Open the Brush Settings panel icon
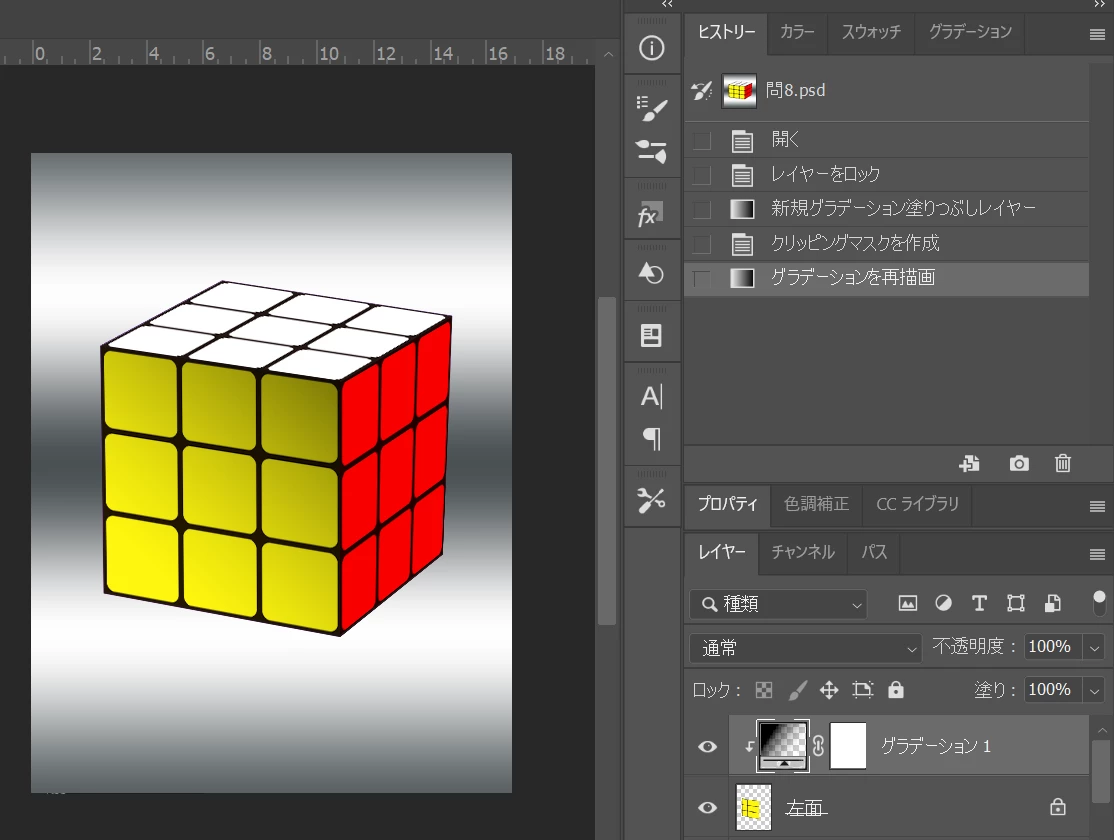 (651, 109)
